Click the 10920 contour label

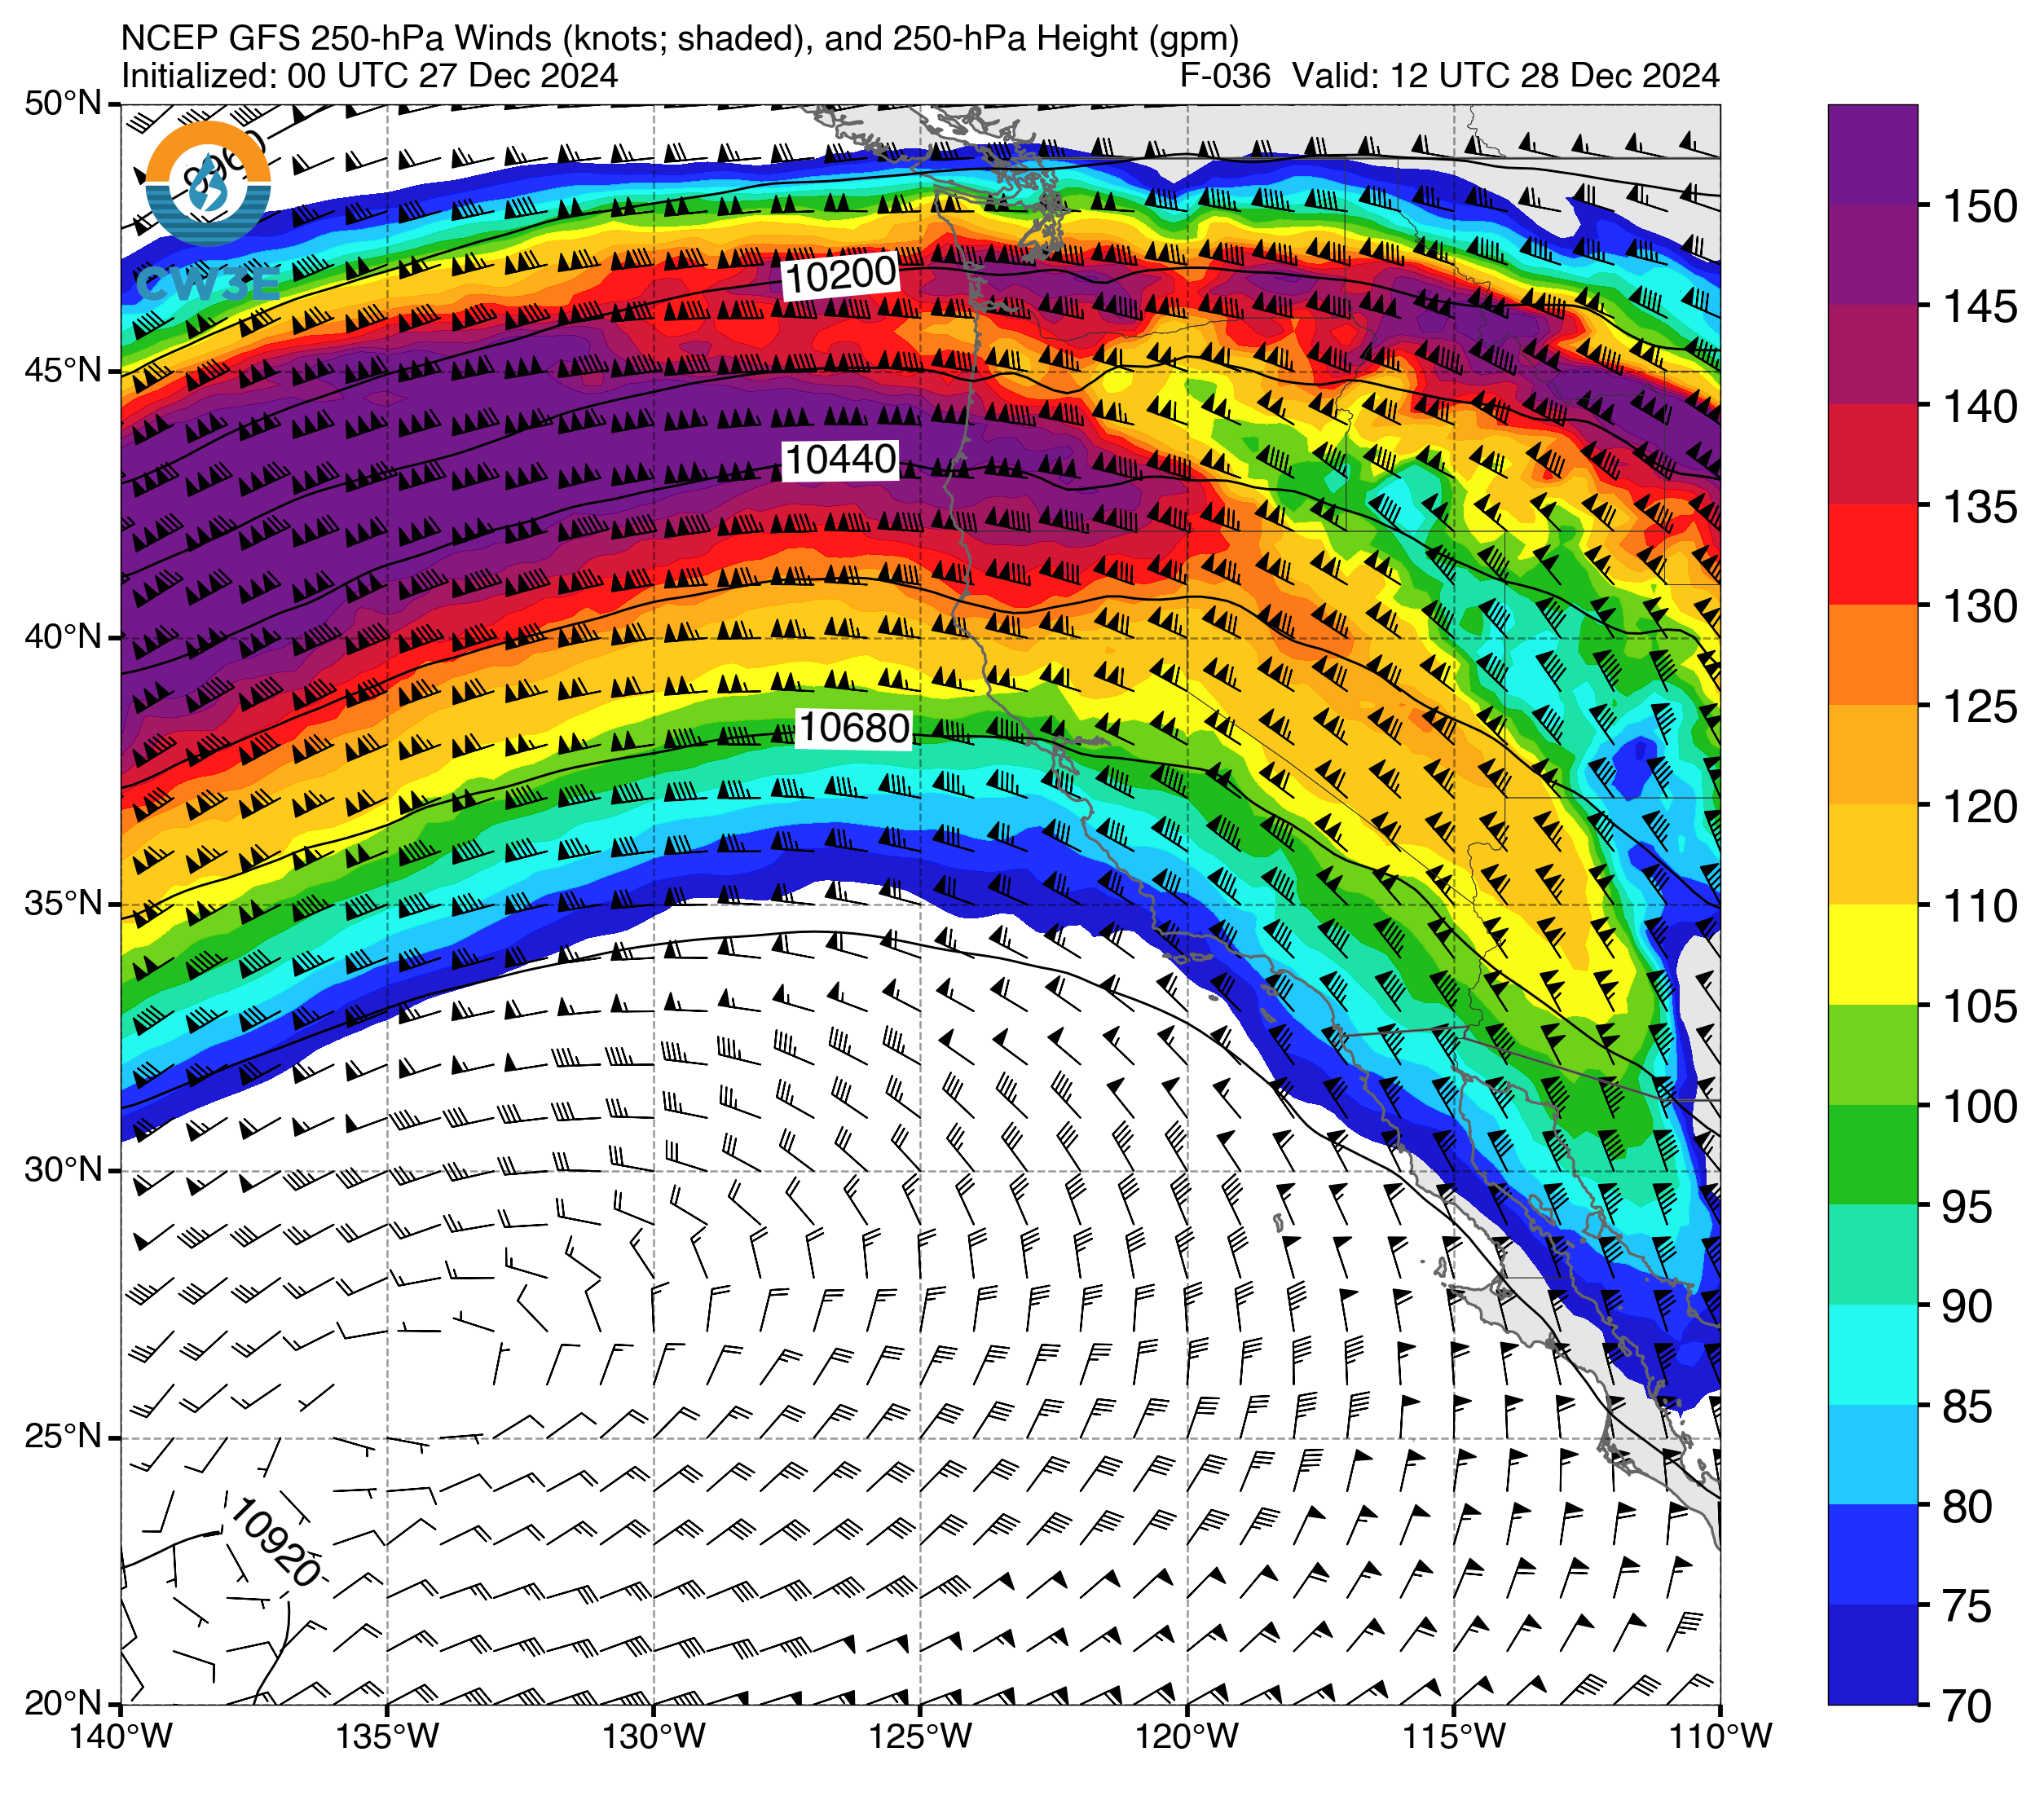273,1541
